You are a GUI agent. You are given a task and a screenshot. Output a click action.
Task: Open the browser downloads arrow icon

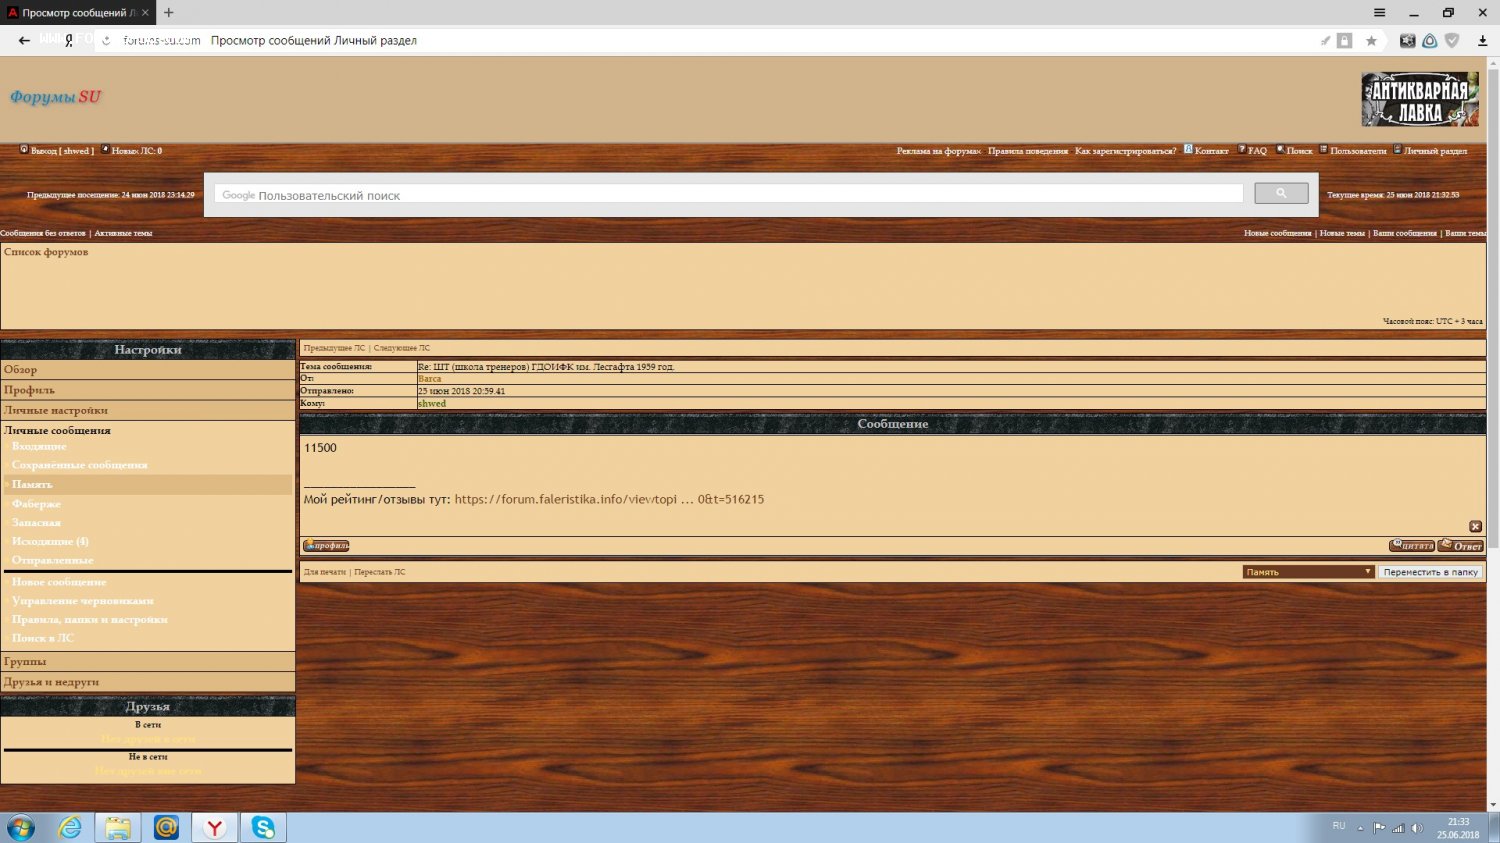click(1482, 41)
